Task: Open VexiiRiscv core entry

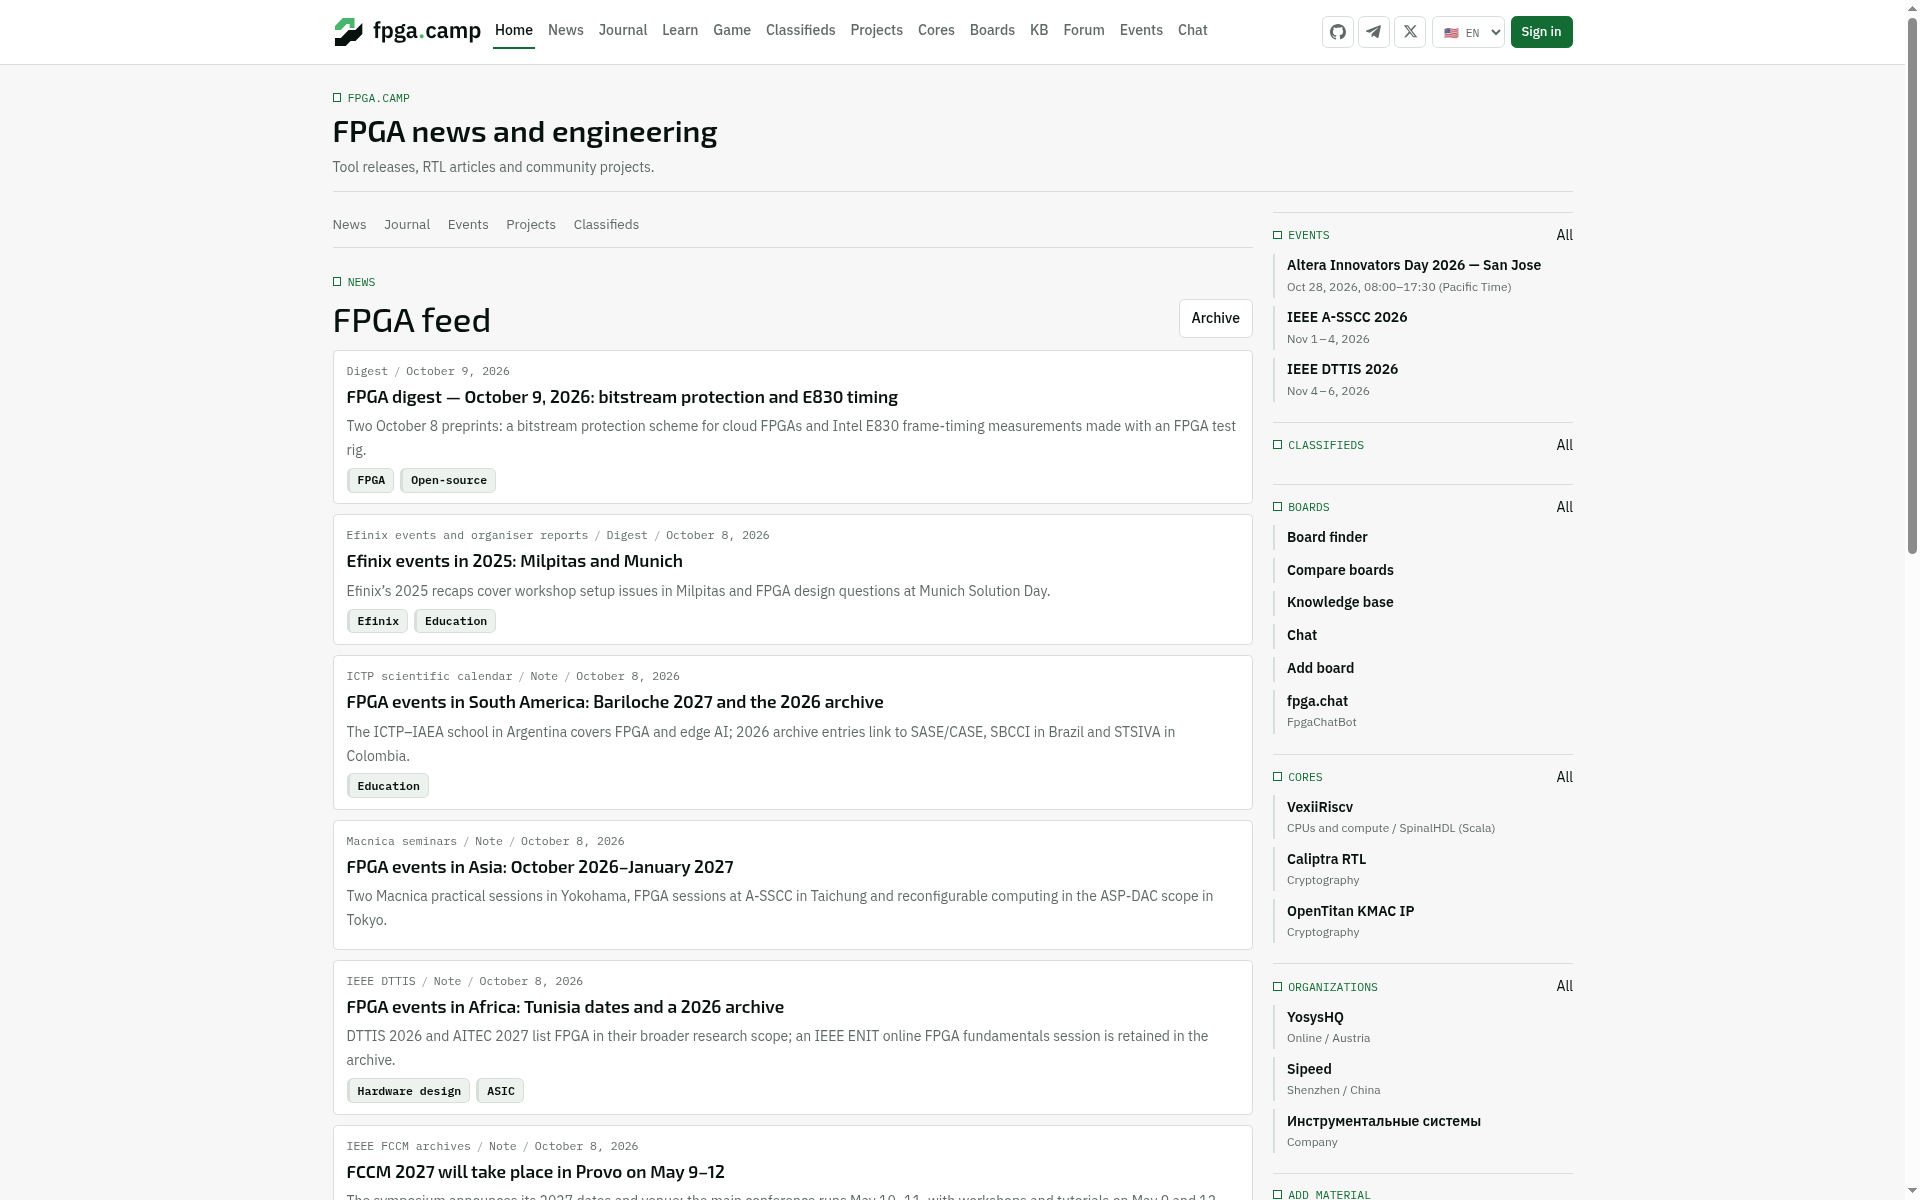Action: [1320, 807]
